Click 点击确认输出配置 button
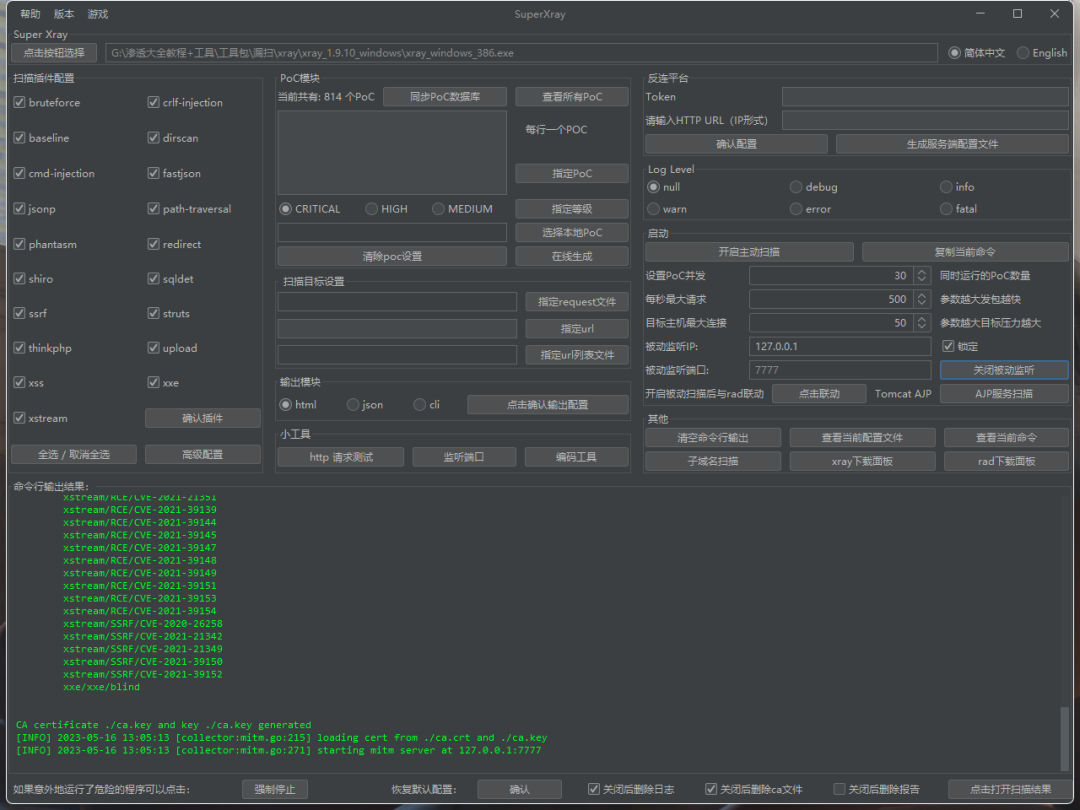The image size is (1080, 810). 548,405
